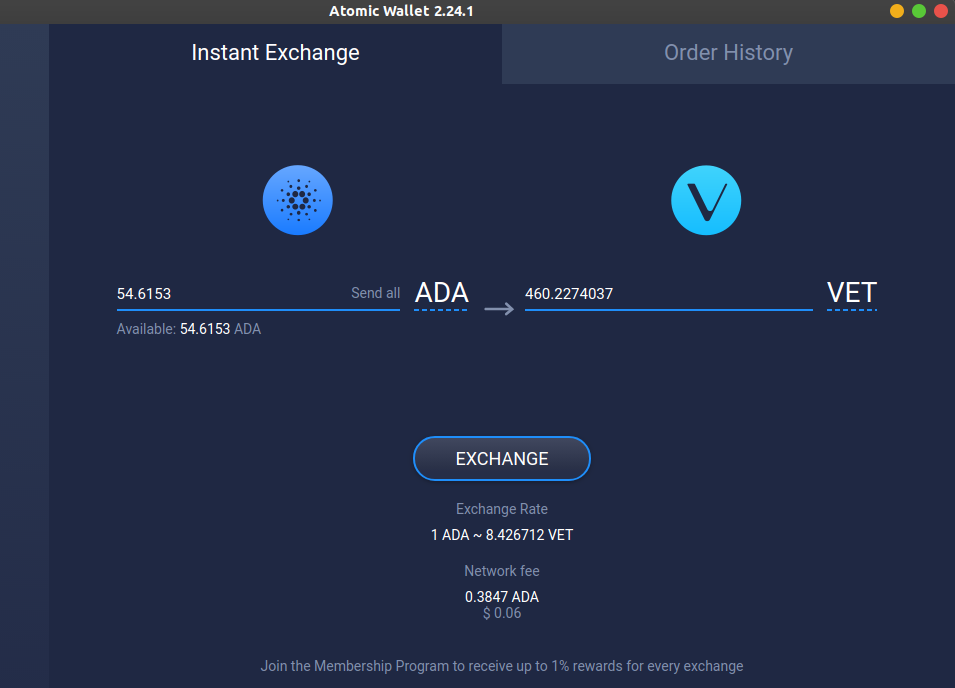Click the 1 ADA ~ 8.426712 VET rate

[x=501, y=534]
